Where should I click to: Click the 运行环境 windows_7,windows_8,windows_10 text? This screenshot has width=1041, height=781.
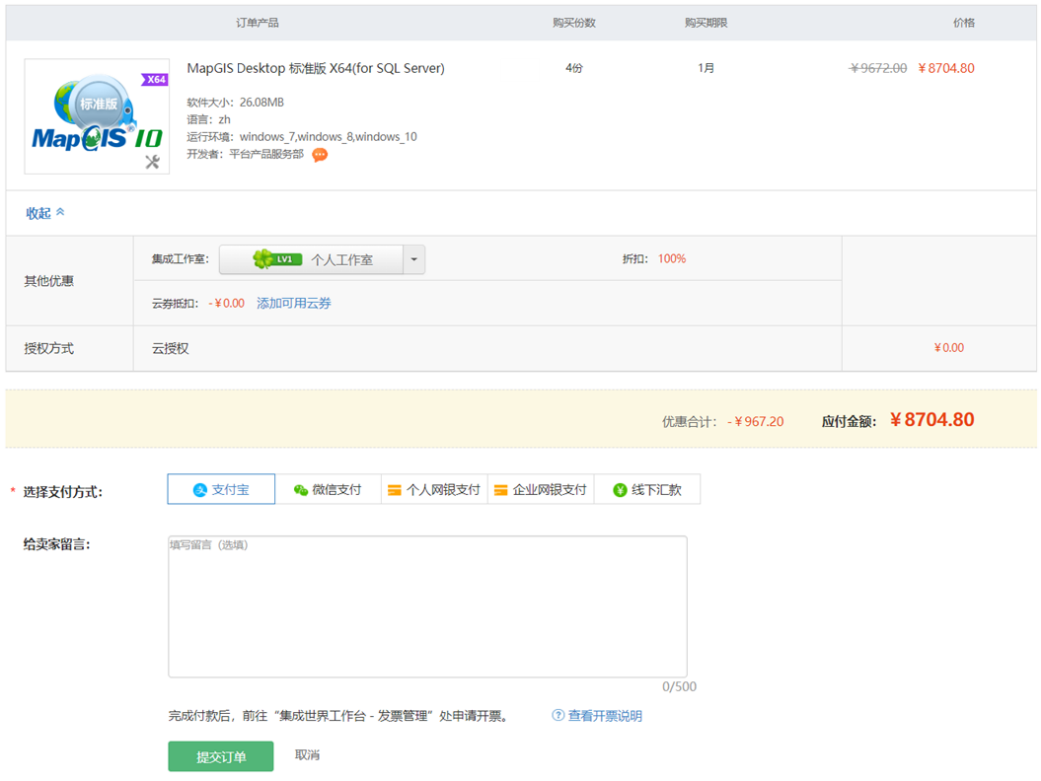click(x=302, y=137)
